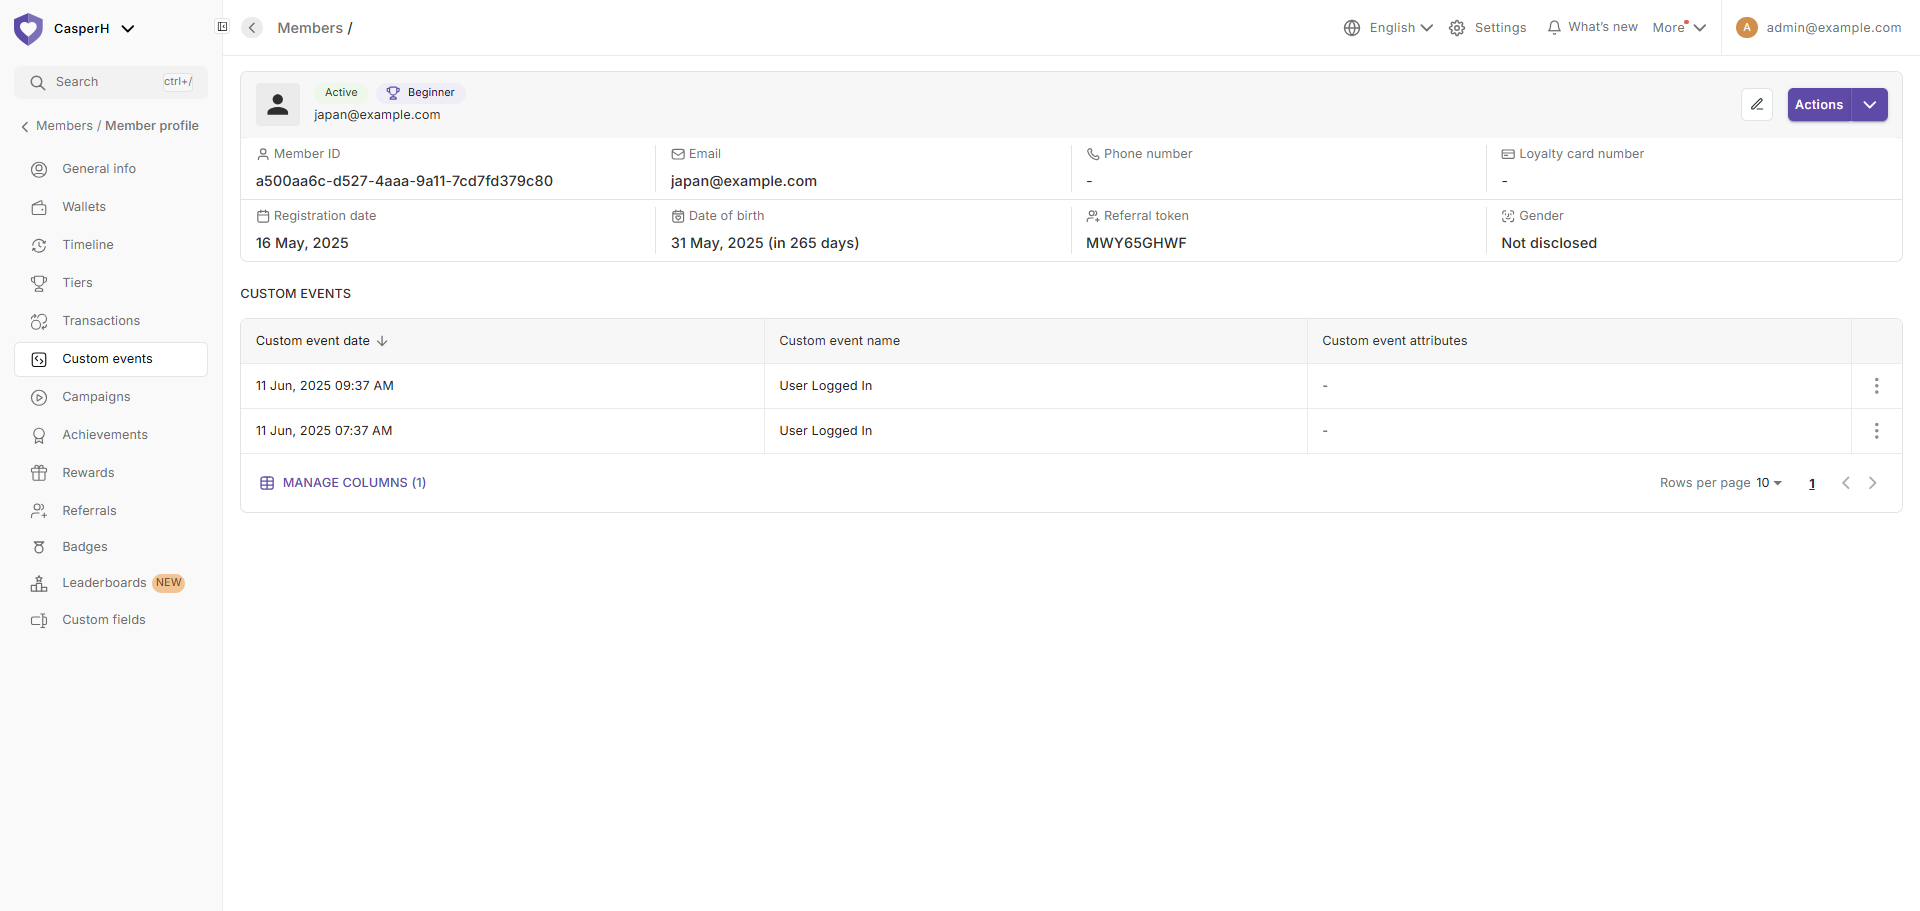Collapse the sidebar panel icon

pyautogui.click(x=222, y=27)
